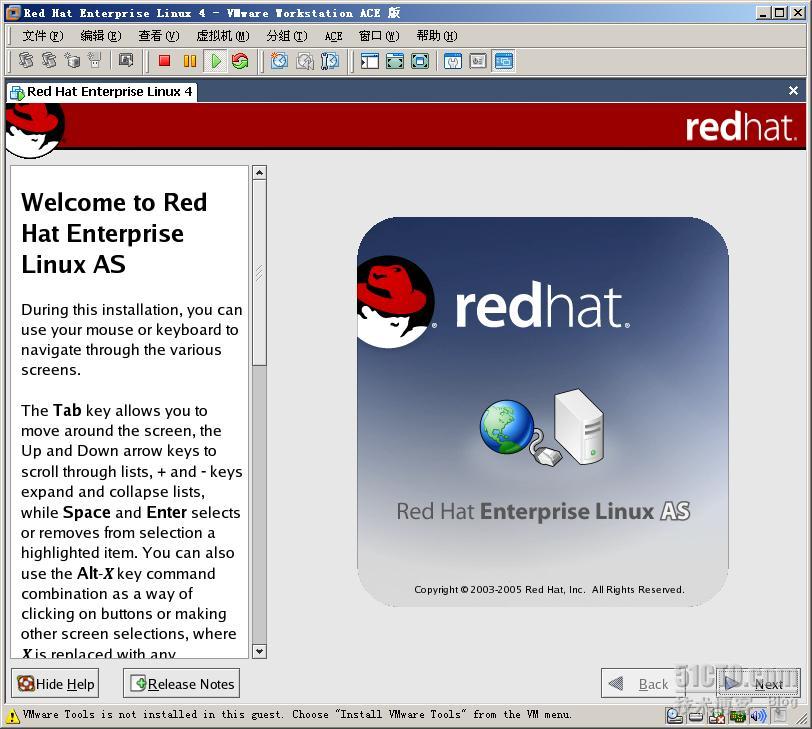Click the Next button
812x729 pixels.
click(759, 683)
